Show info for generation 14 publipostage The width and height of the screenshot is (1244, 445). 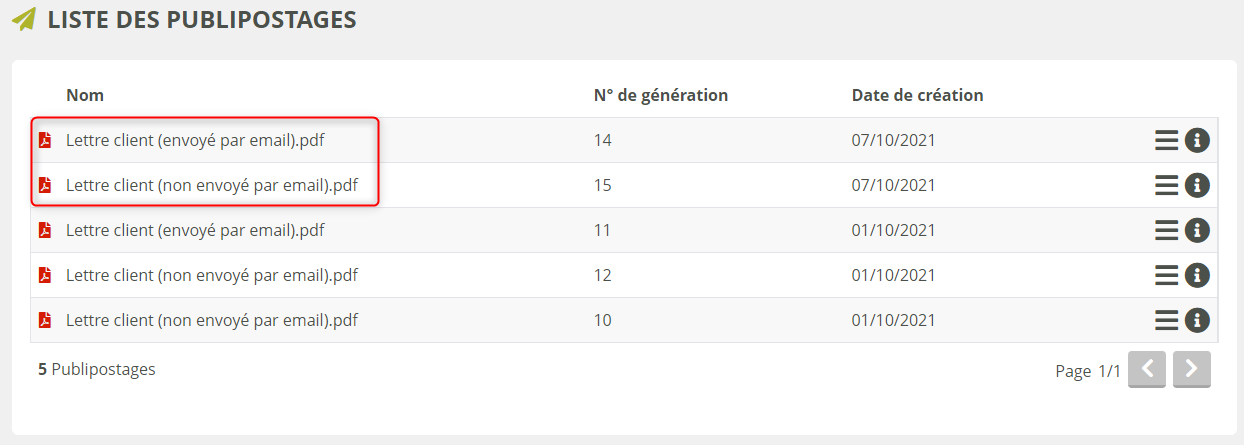click(x=1197, y=141)
